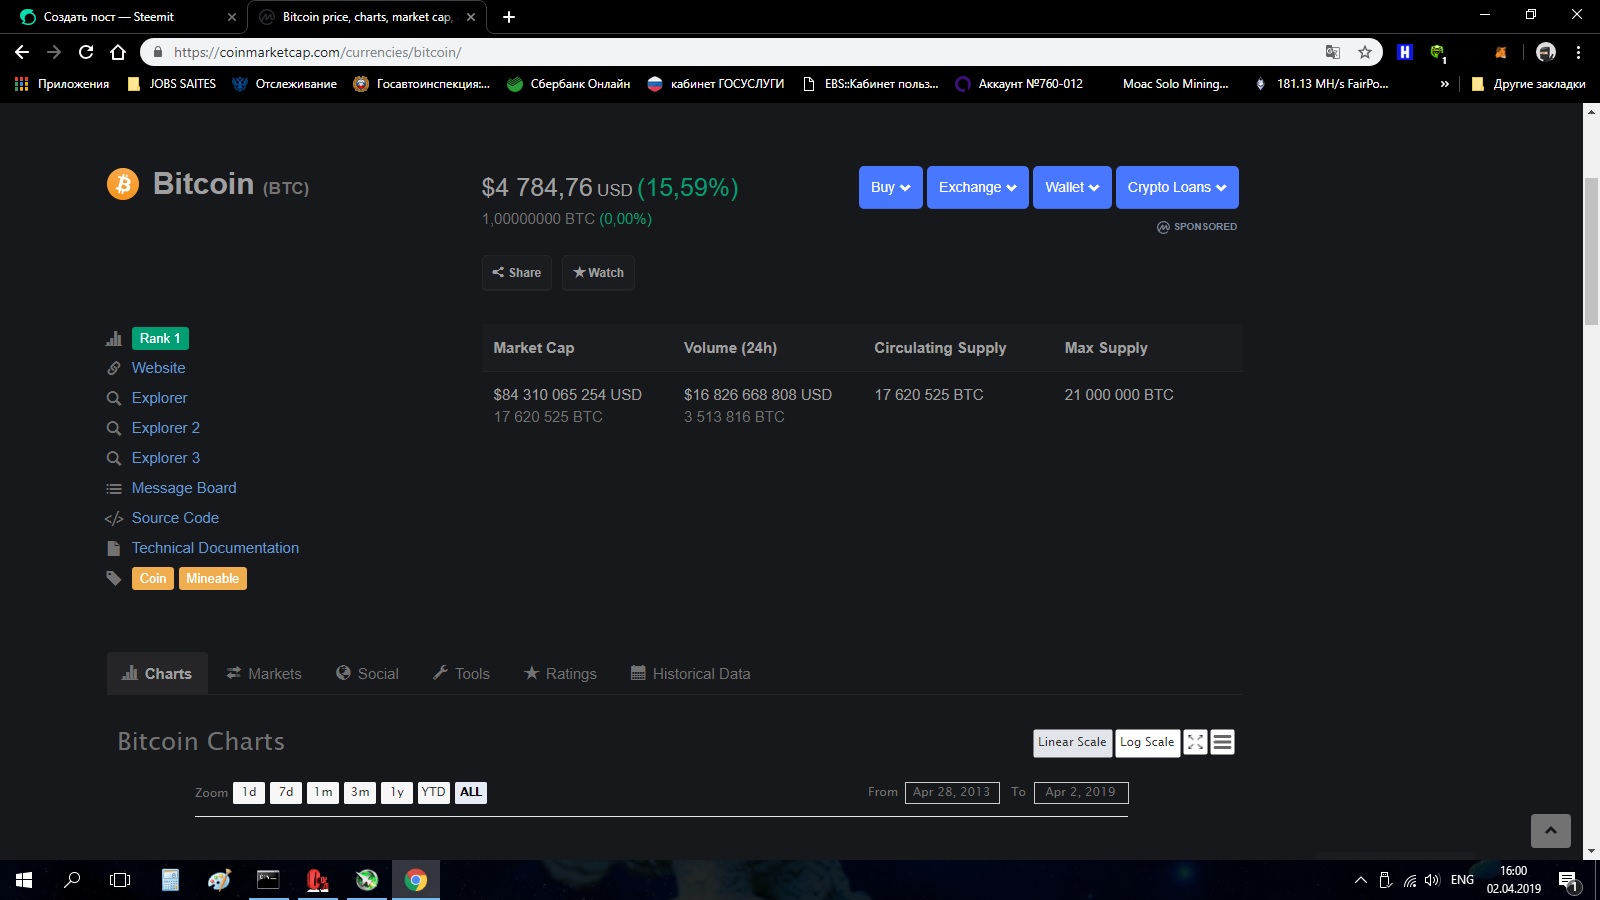Set chart zoom to ALL
This screenshot has height=900, width=1600.
pyautogui.click(x=471, y=793)
